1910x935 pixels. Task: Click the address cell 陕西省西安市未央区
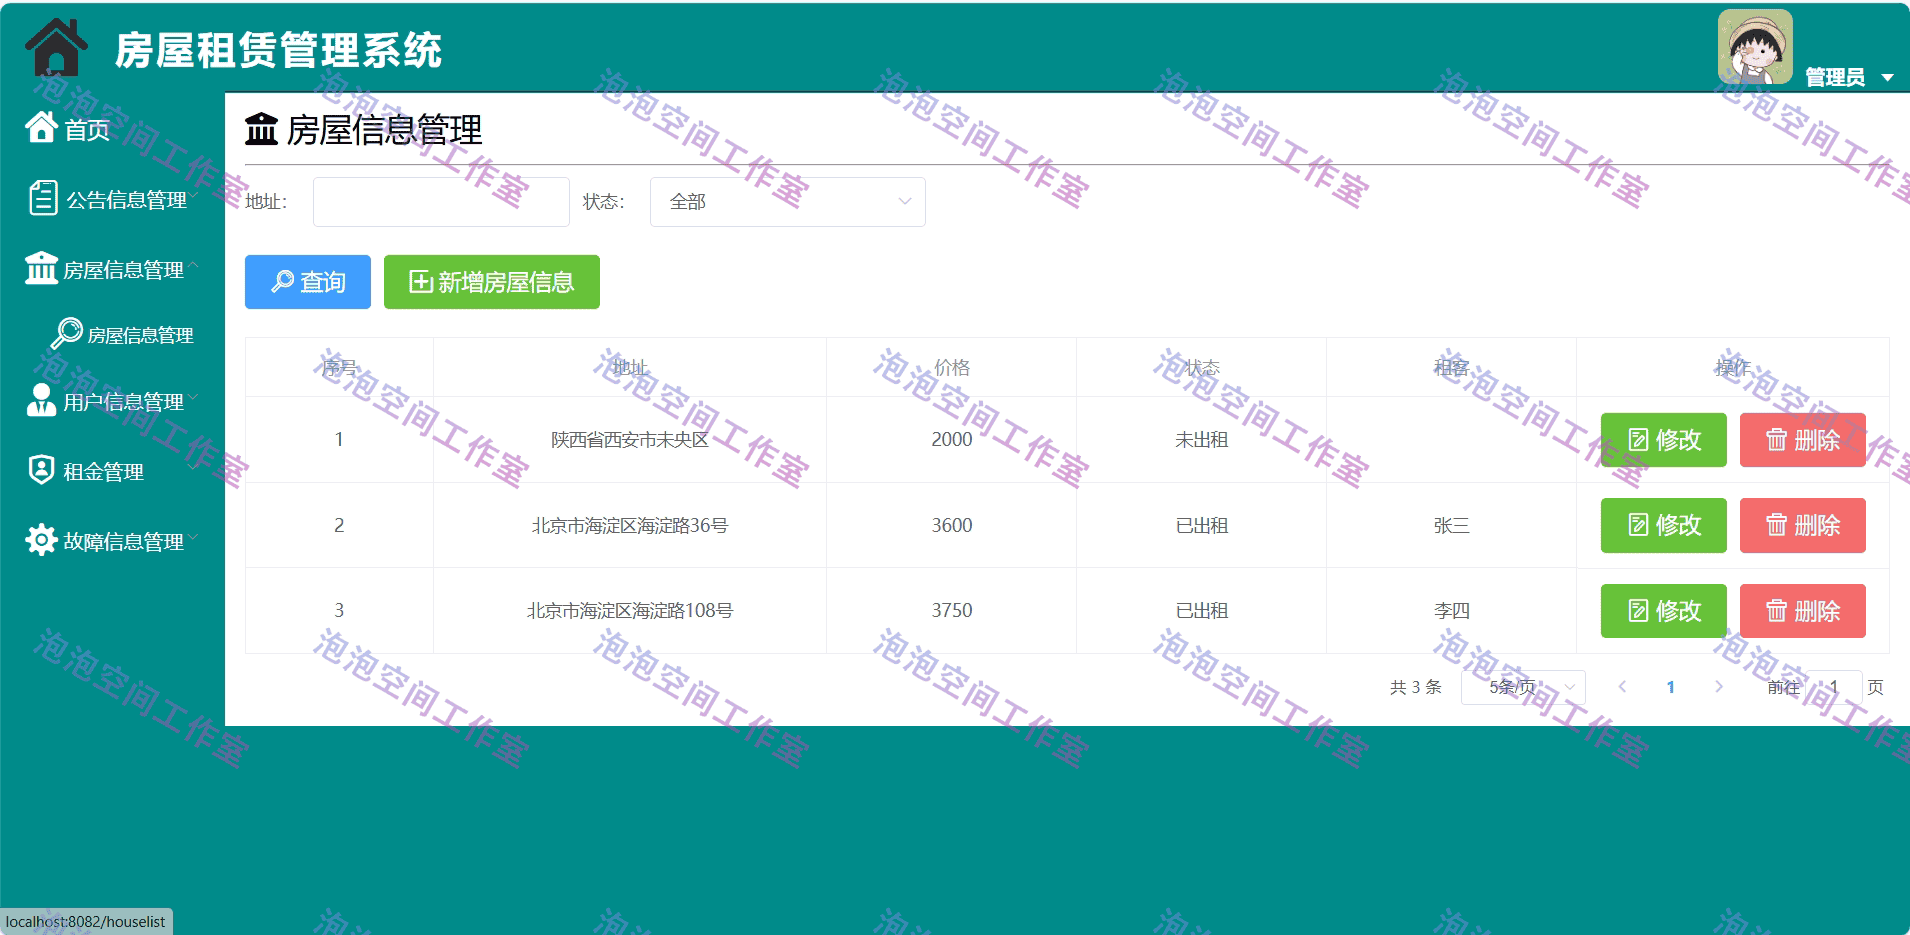pos(630,440)
